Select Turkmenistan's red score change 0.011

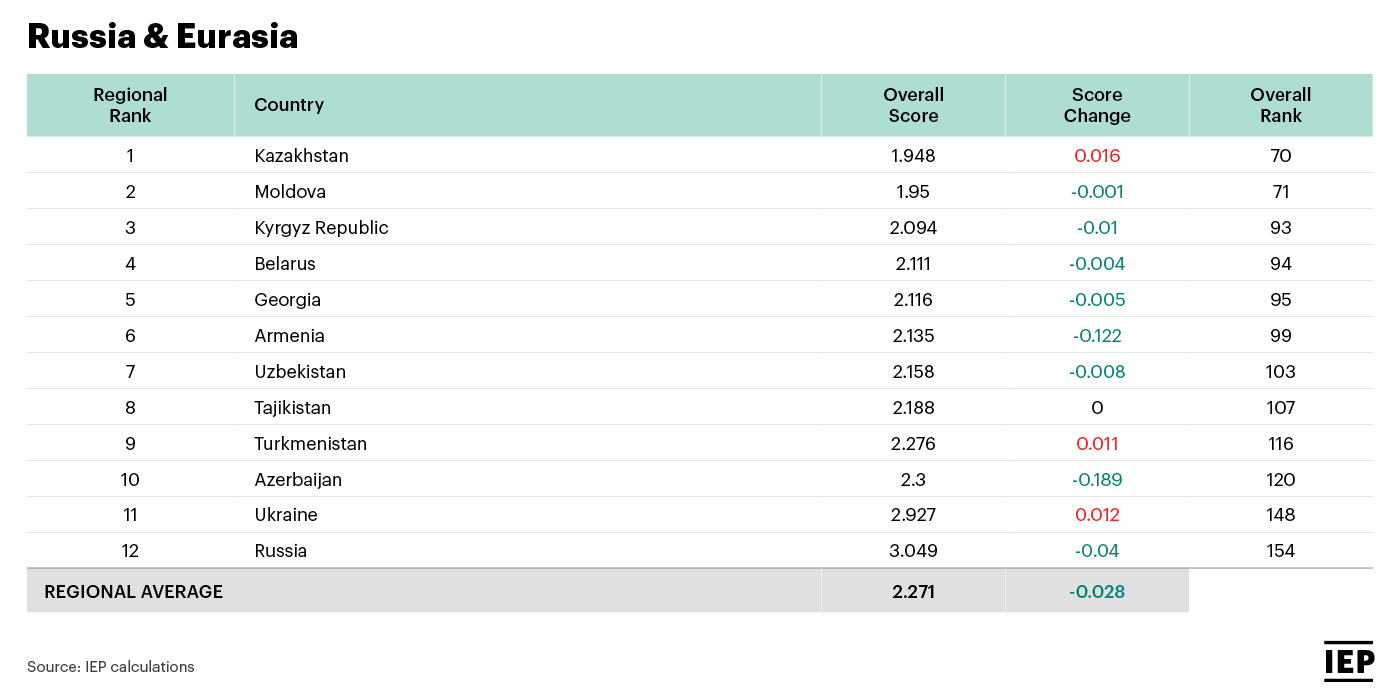[1097, 444]
